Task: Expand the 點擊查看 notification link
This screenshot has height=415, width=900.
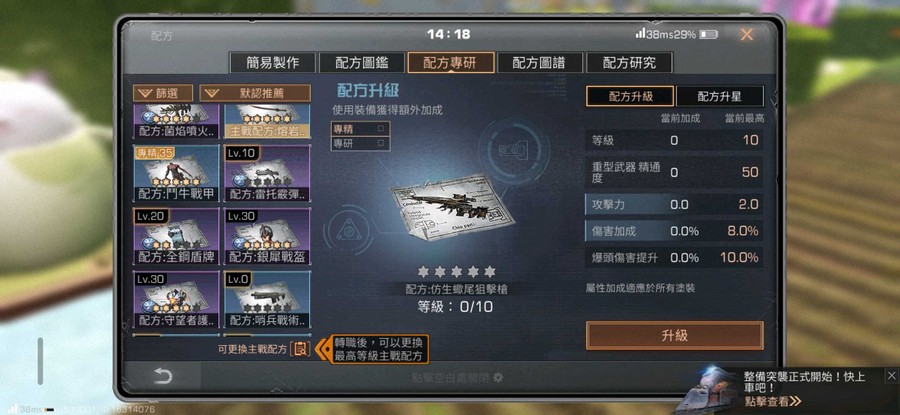Action: click(x=773, y=401)
